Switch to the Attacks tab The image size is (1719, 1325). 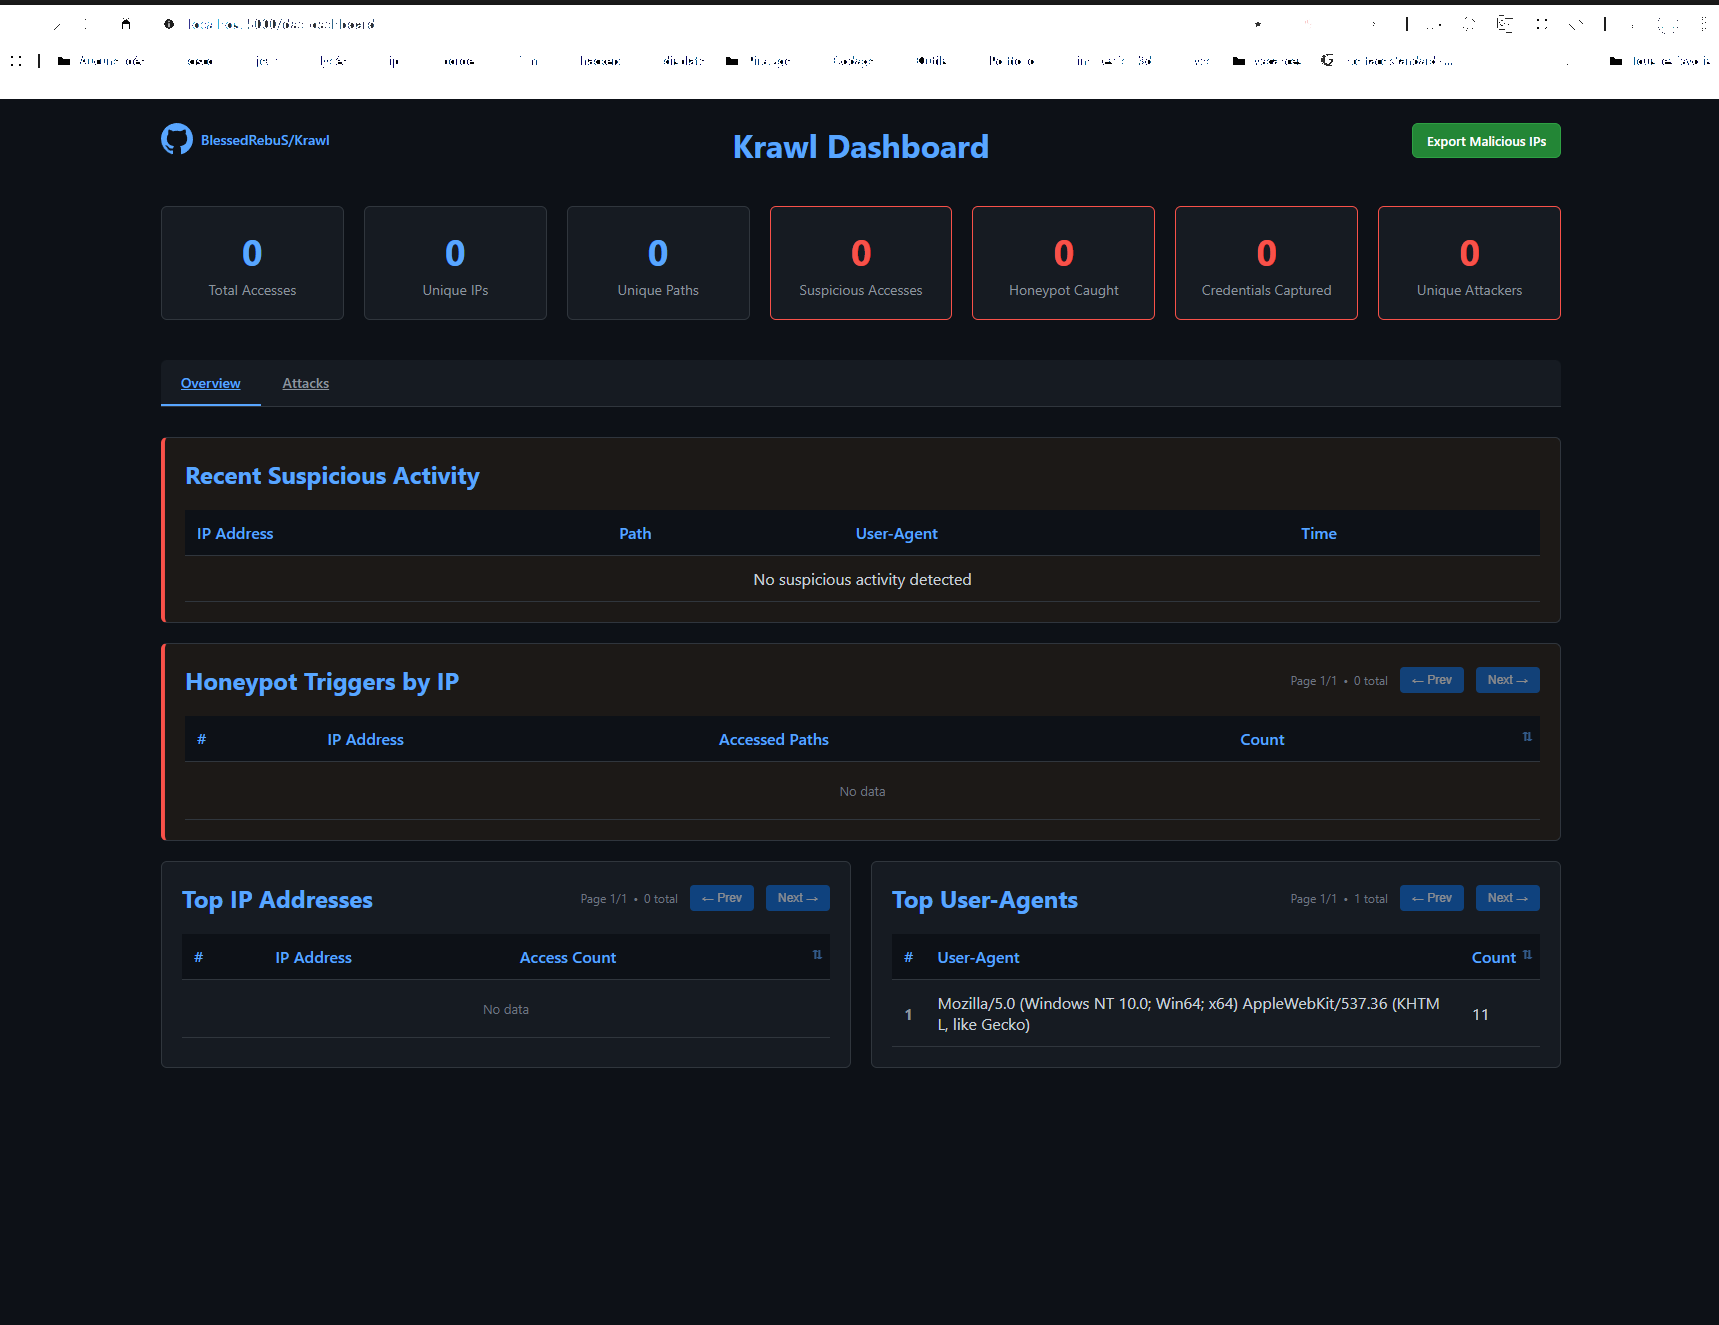305,384
